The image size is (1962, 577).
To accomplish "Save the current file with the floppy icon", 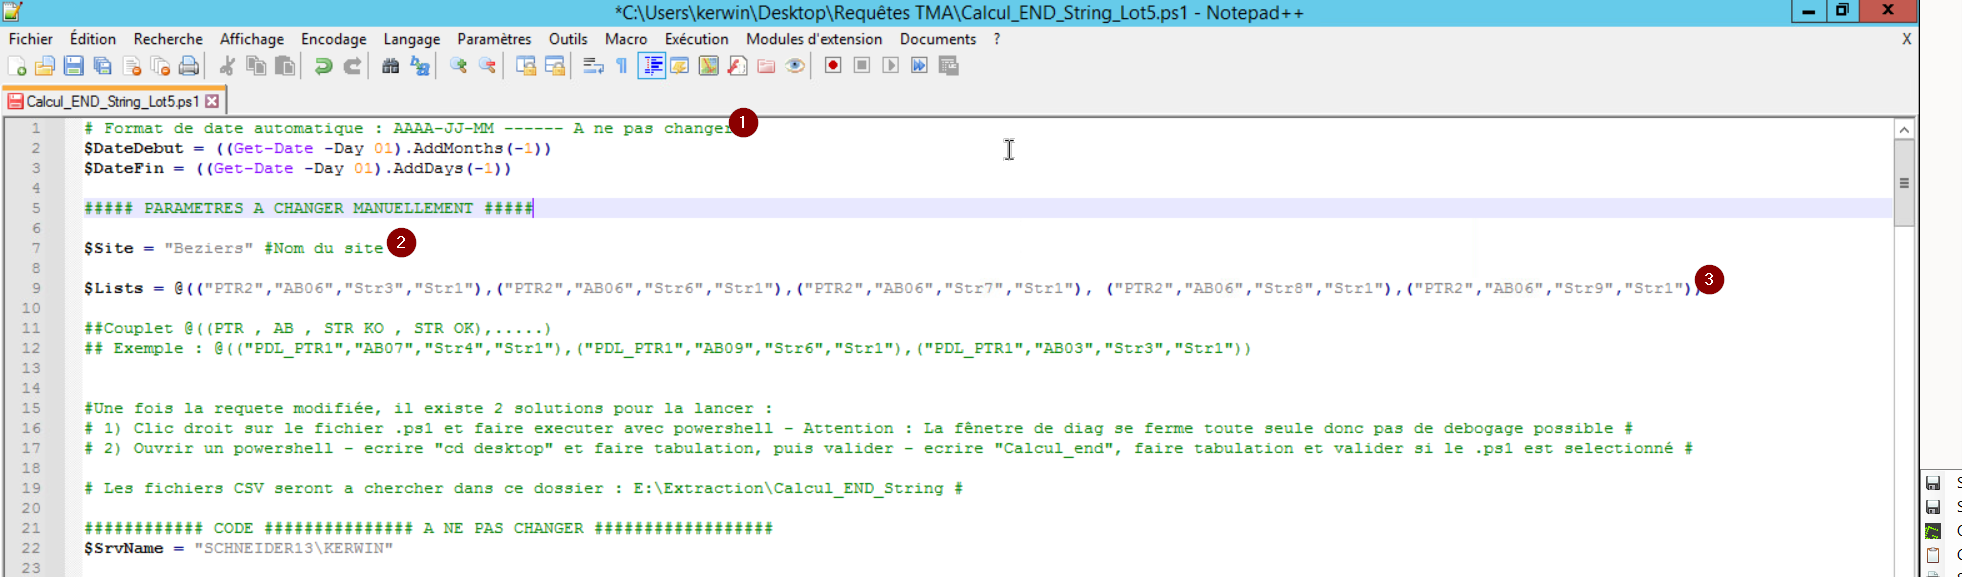I will [73, 66].
